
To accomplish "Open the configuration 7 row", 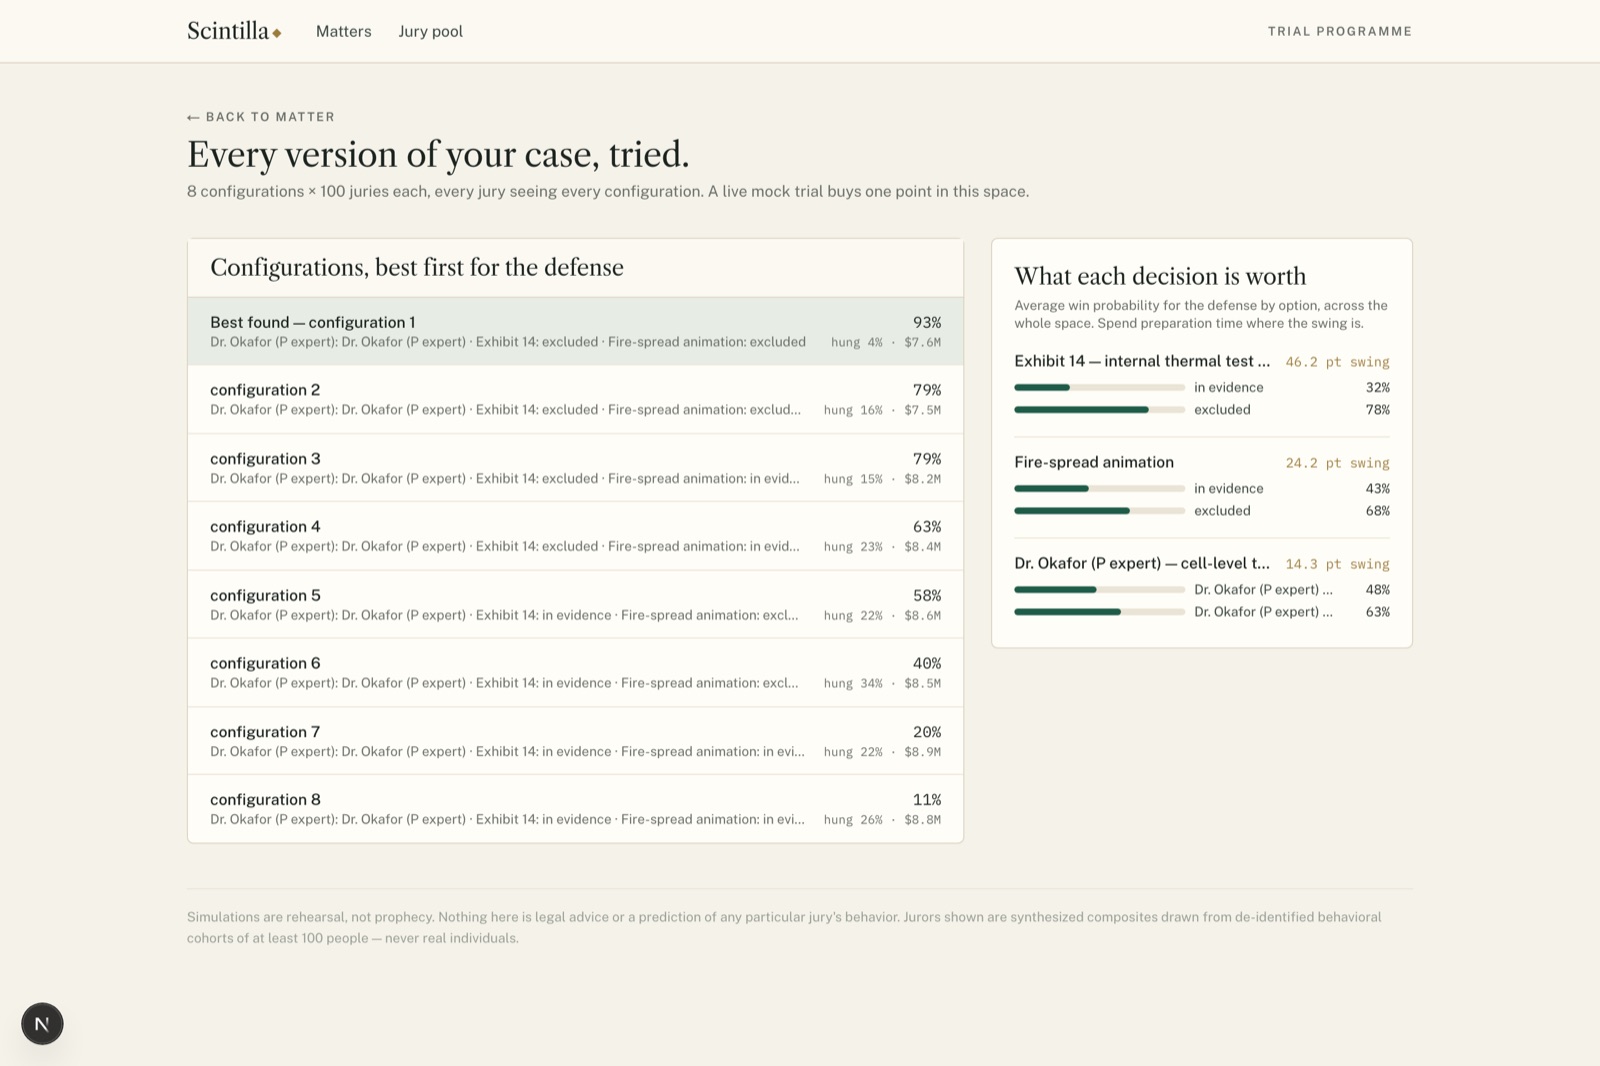I will (x=575, y=741).
